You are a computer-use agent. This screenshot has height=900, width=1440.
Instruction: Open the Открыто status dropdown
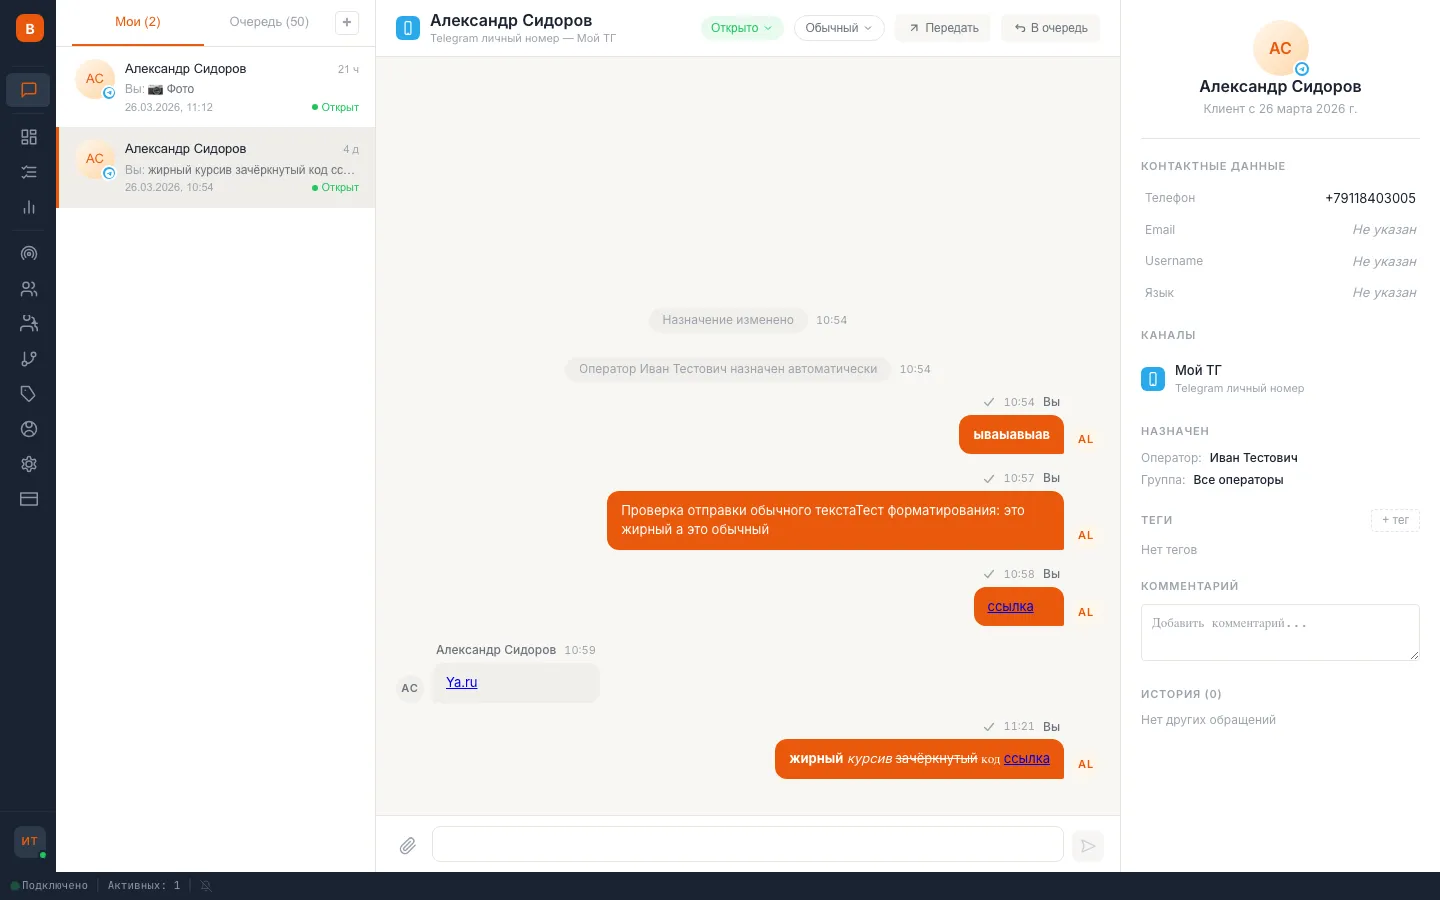[741, 28]
